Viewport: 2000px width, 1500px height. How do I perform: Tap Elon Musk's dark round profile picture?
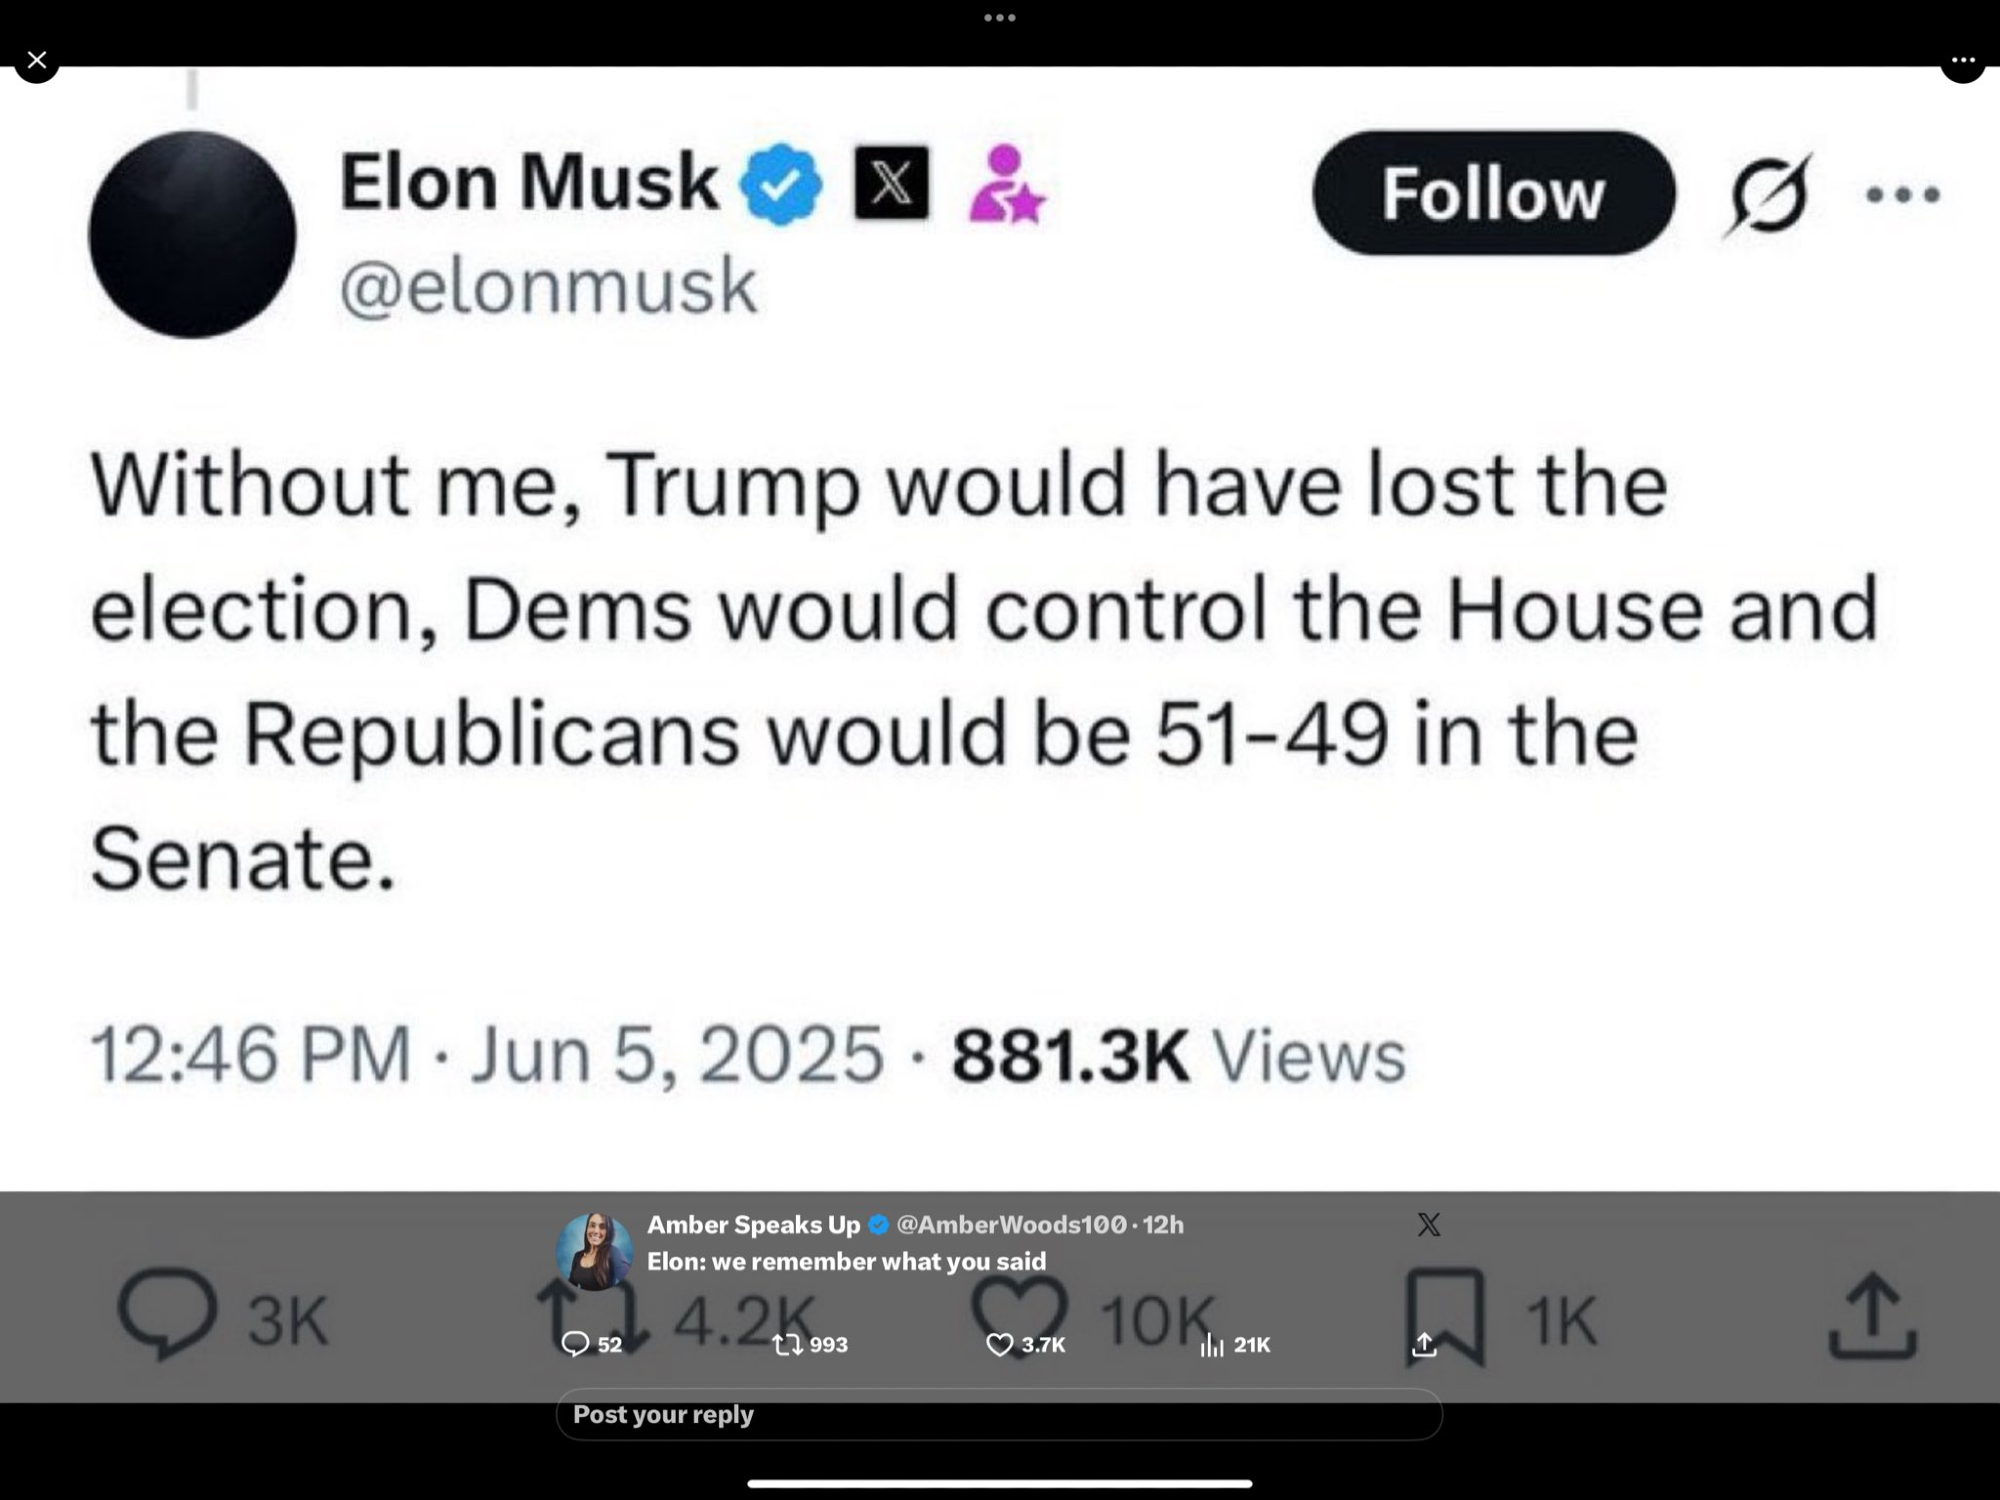(192, 235)
